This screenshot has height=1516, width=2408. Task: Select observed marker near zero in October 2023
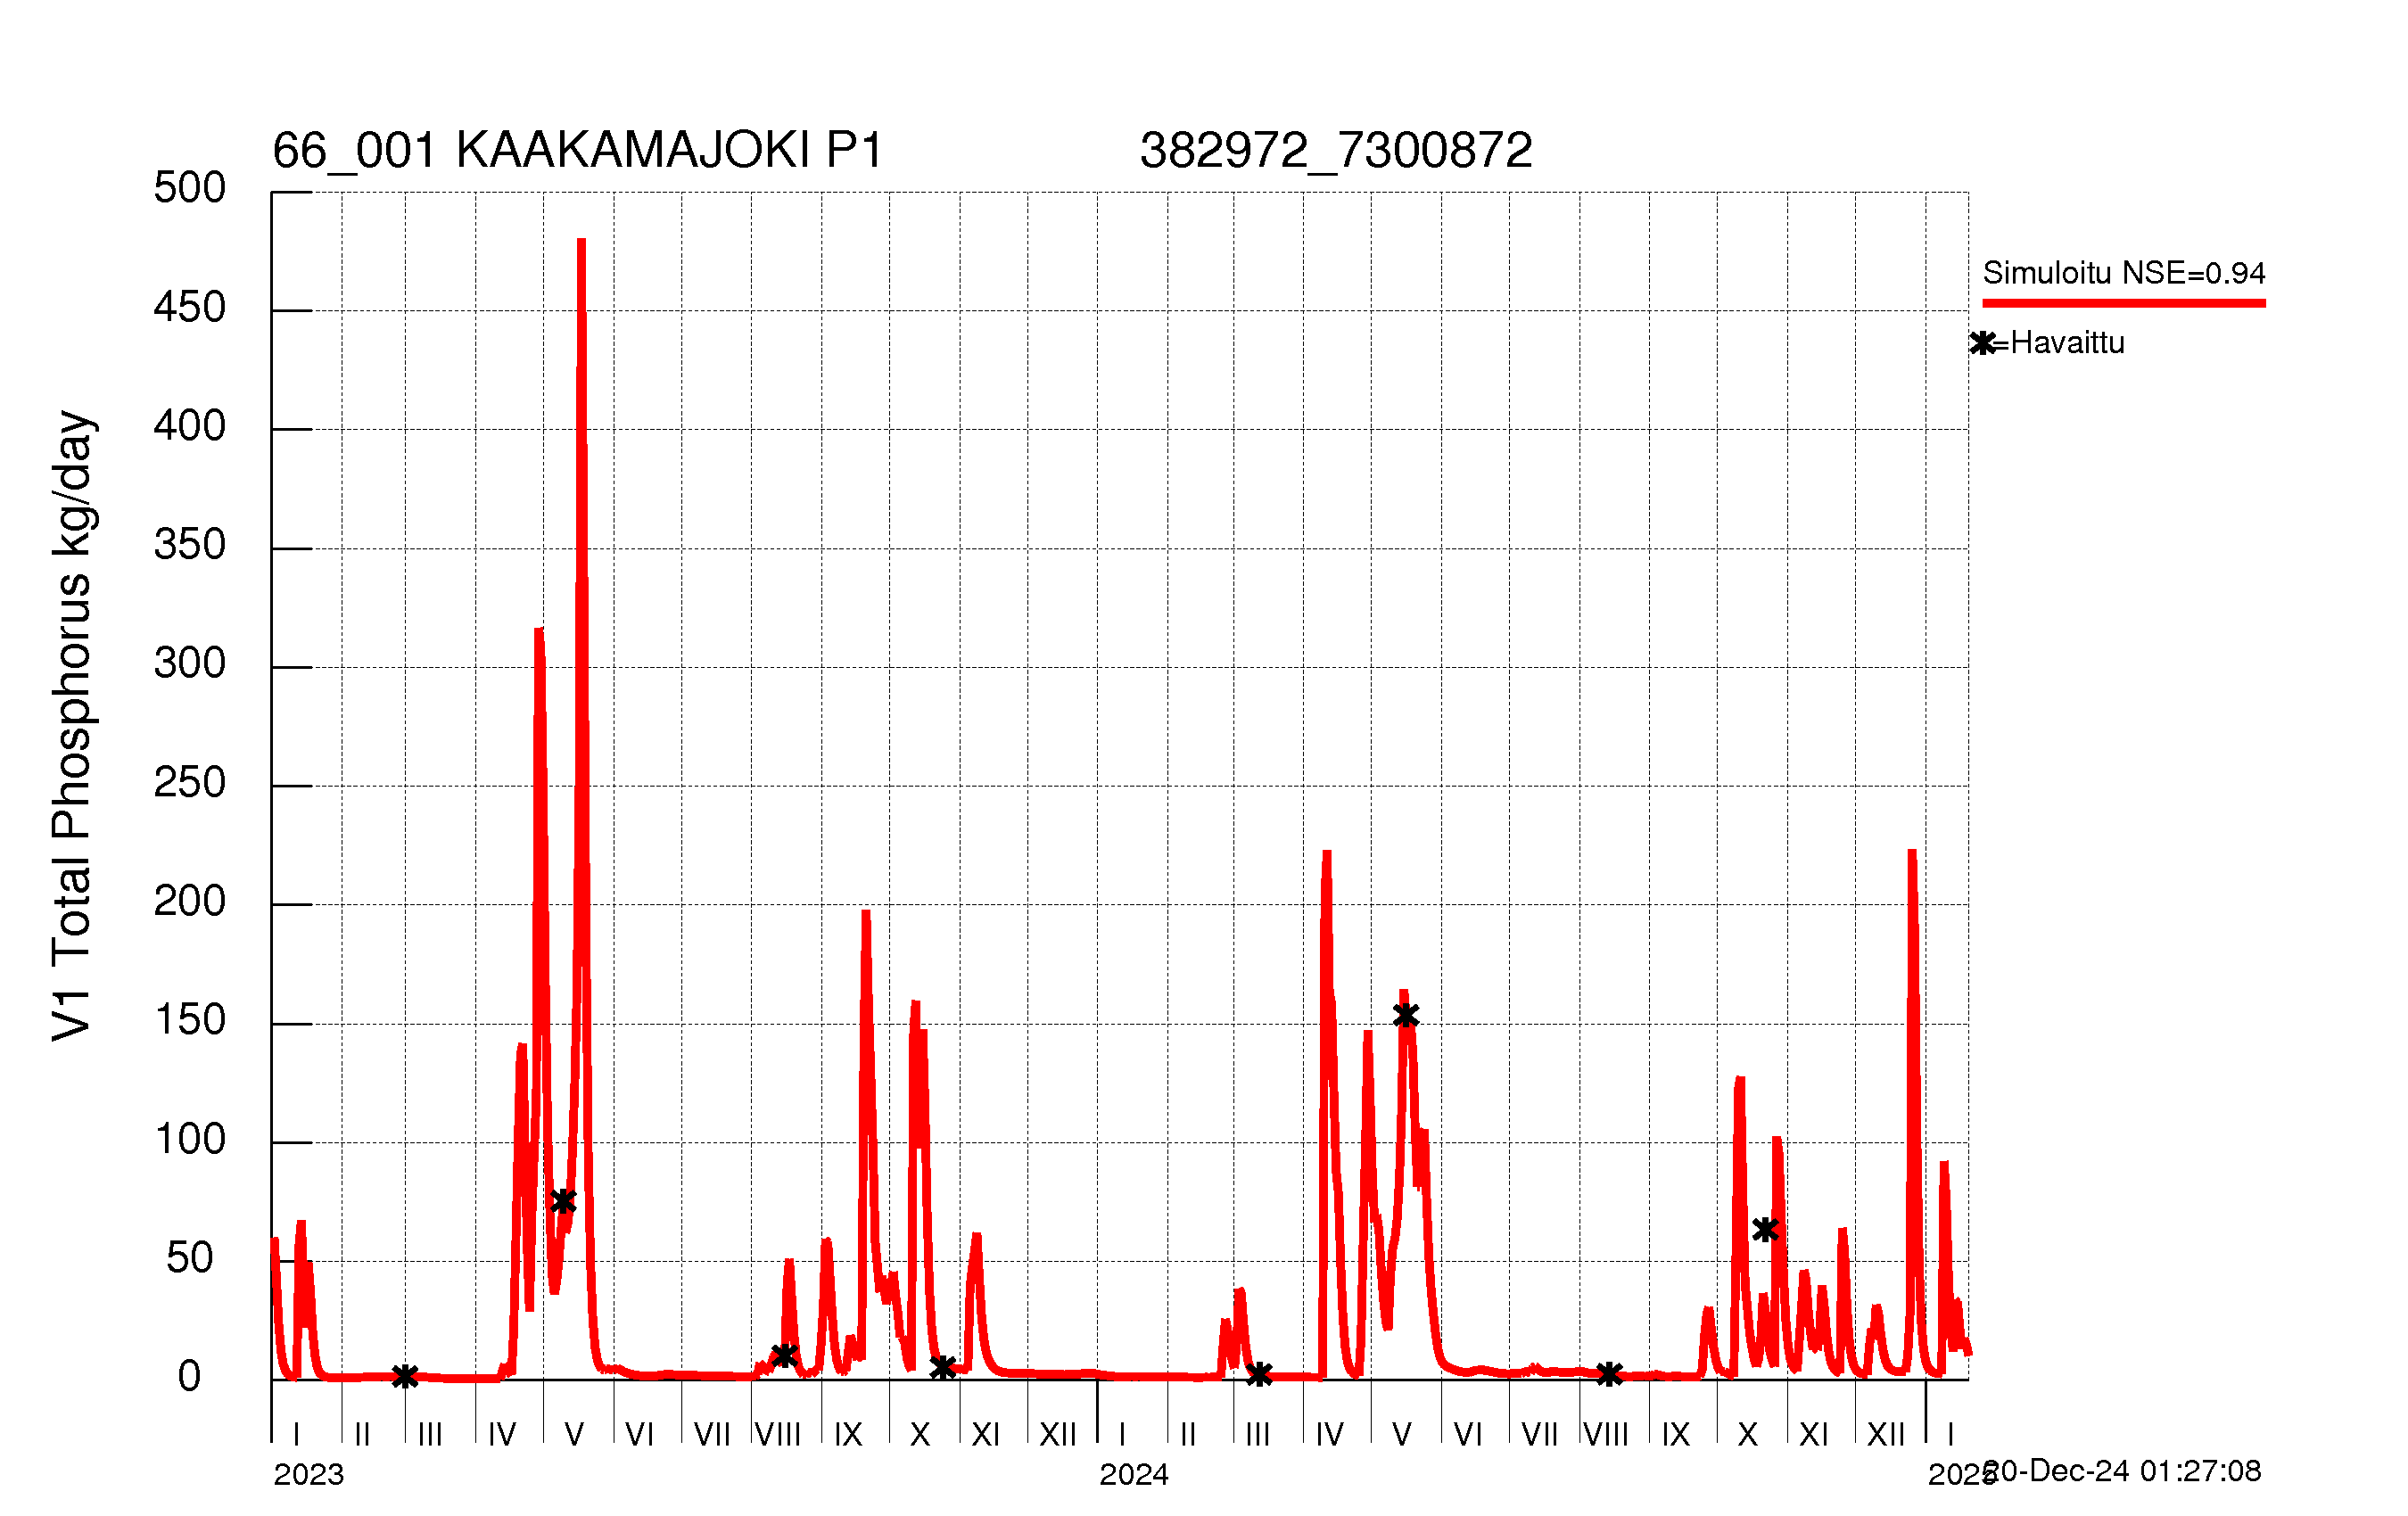pos(943,1368)
